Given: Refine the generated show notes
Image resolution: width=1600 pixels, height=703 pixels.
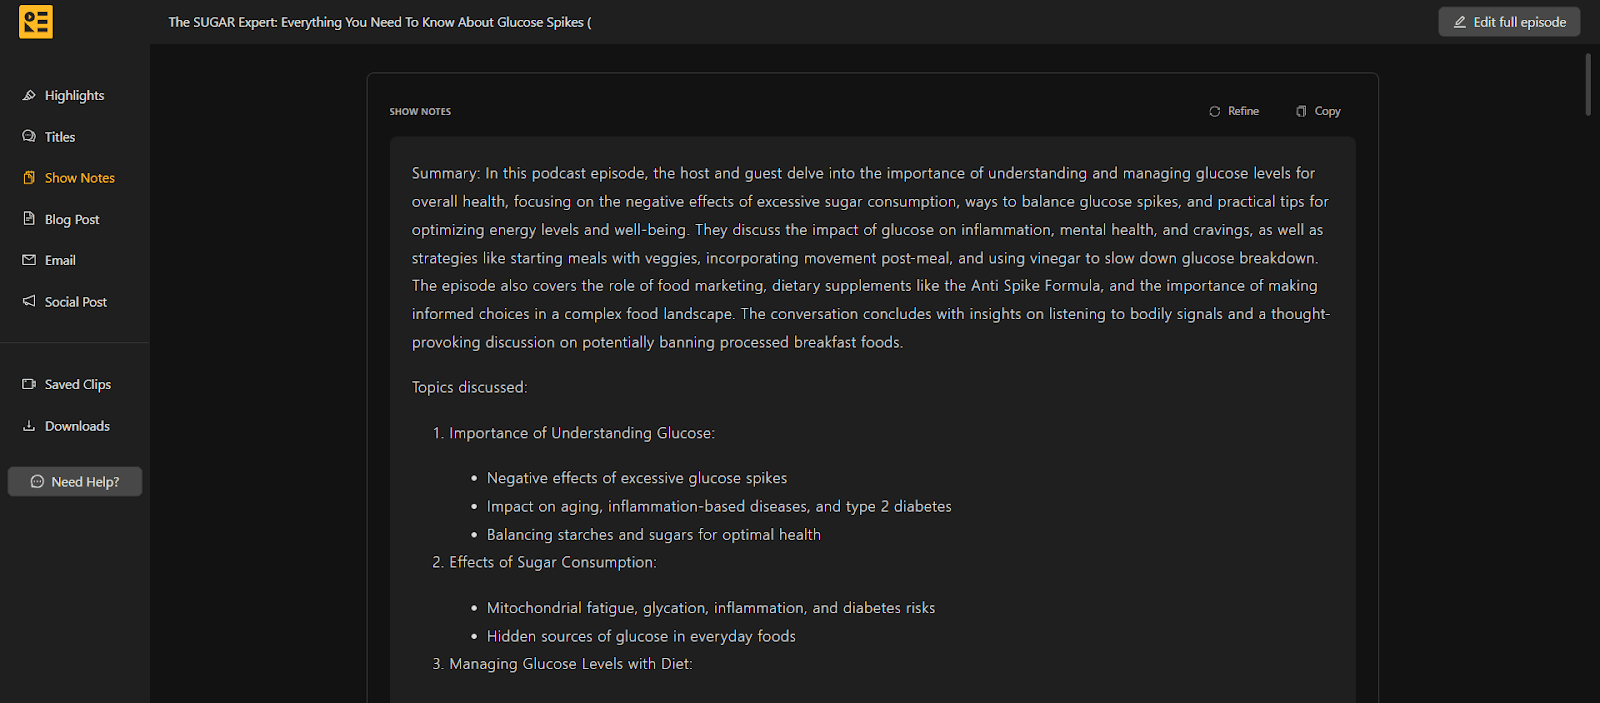Looking at the screenshot, I should [1234, 110].
